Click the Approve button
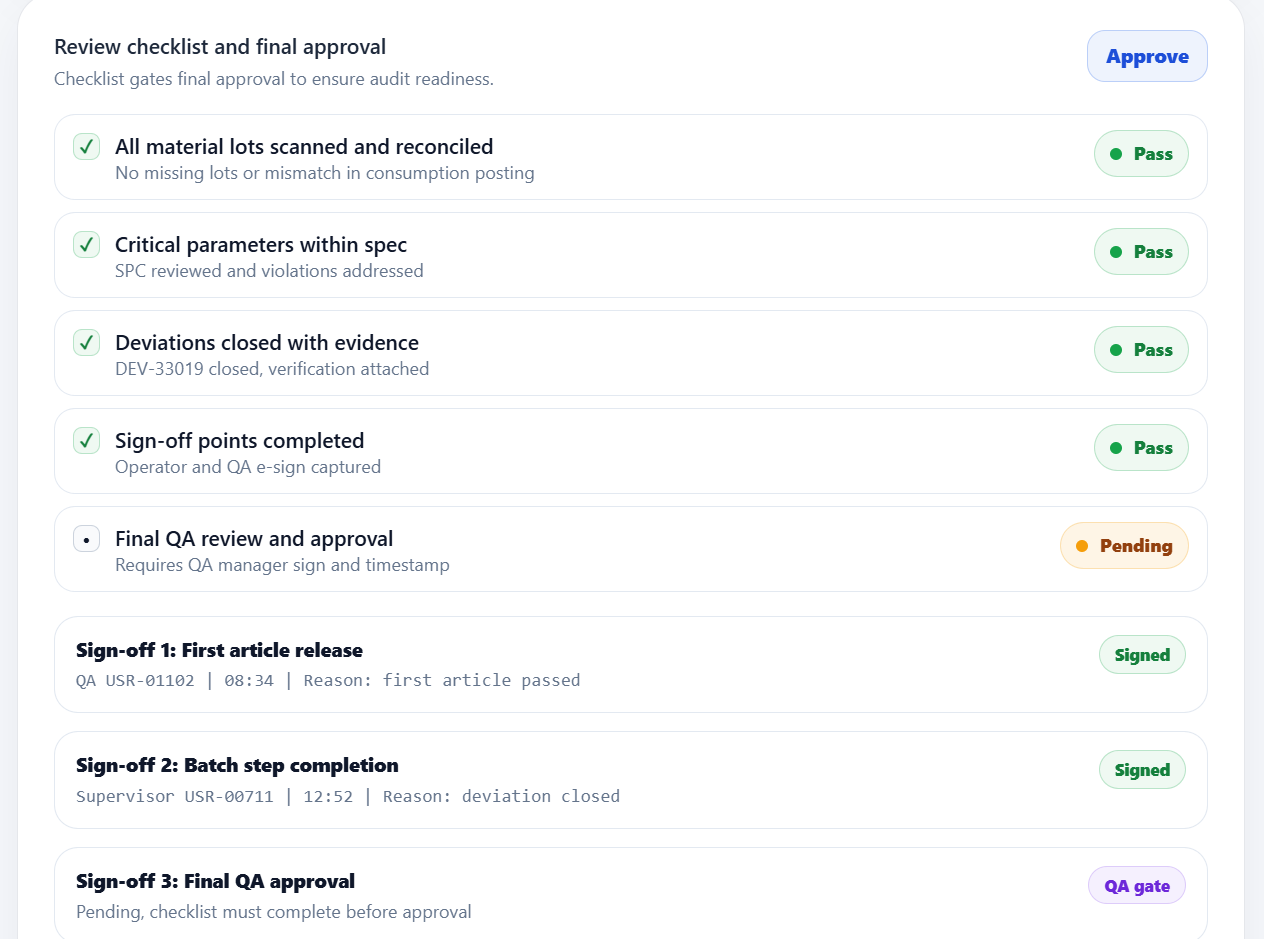1264x939 pixels. point(1147,56)
